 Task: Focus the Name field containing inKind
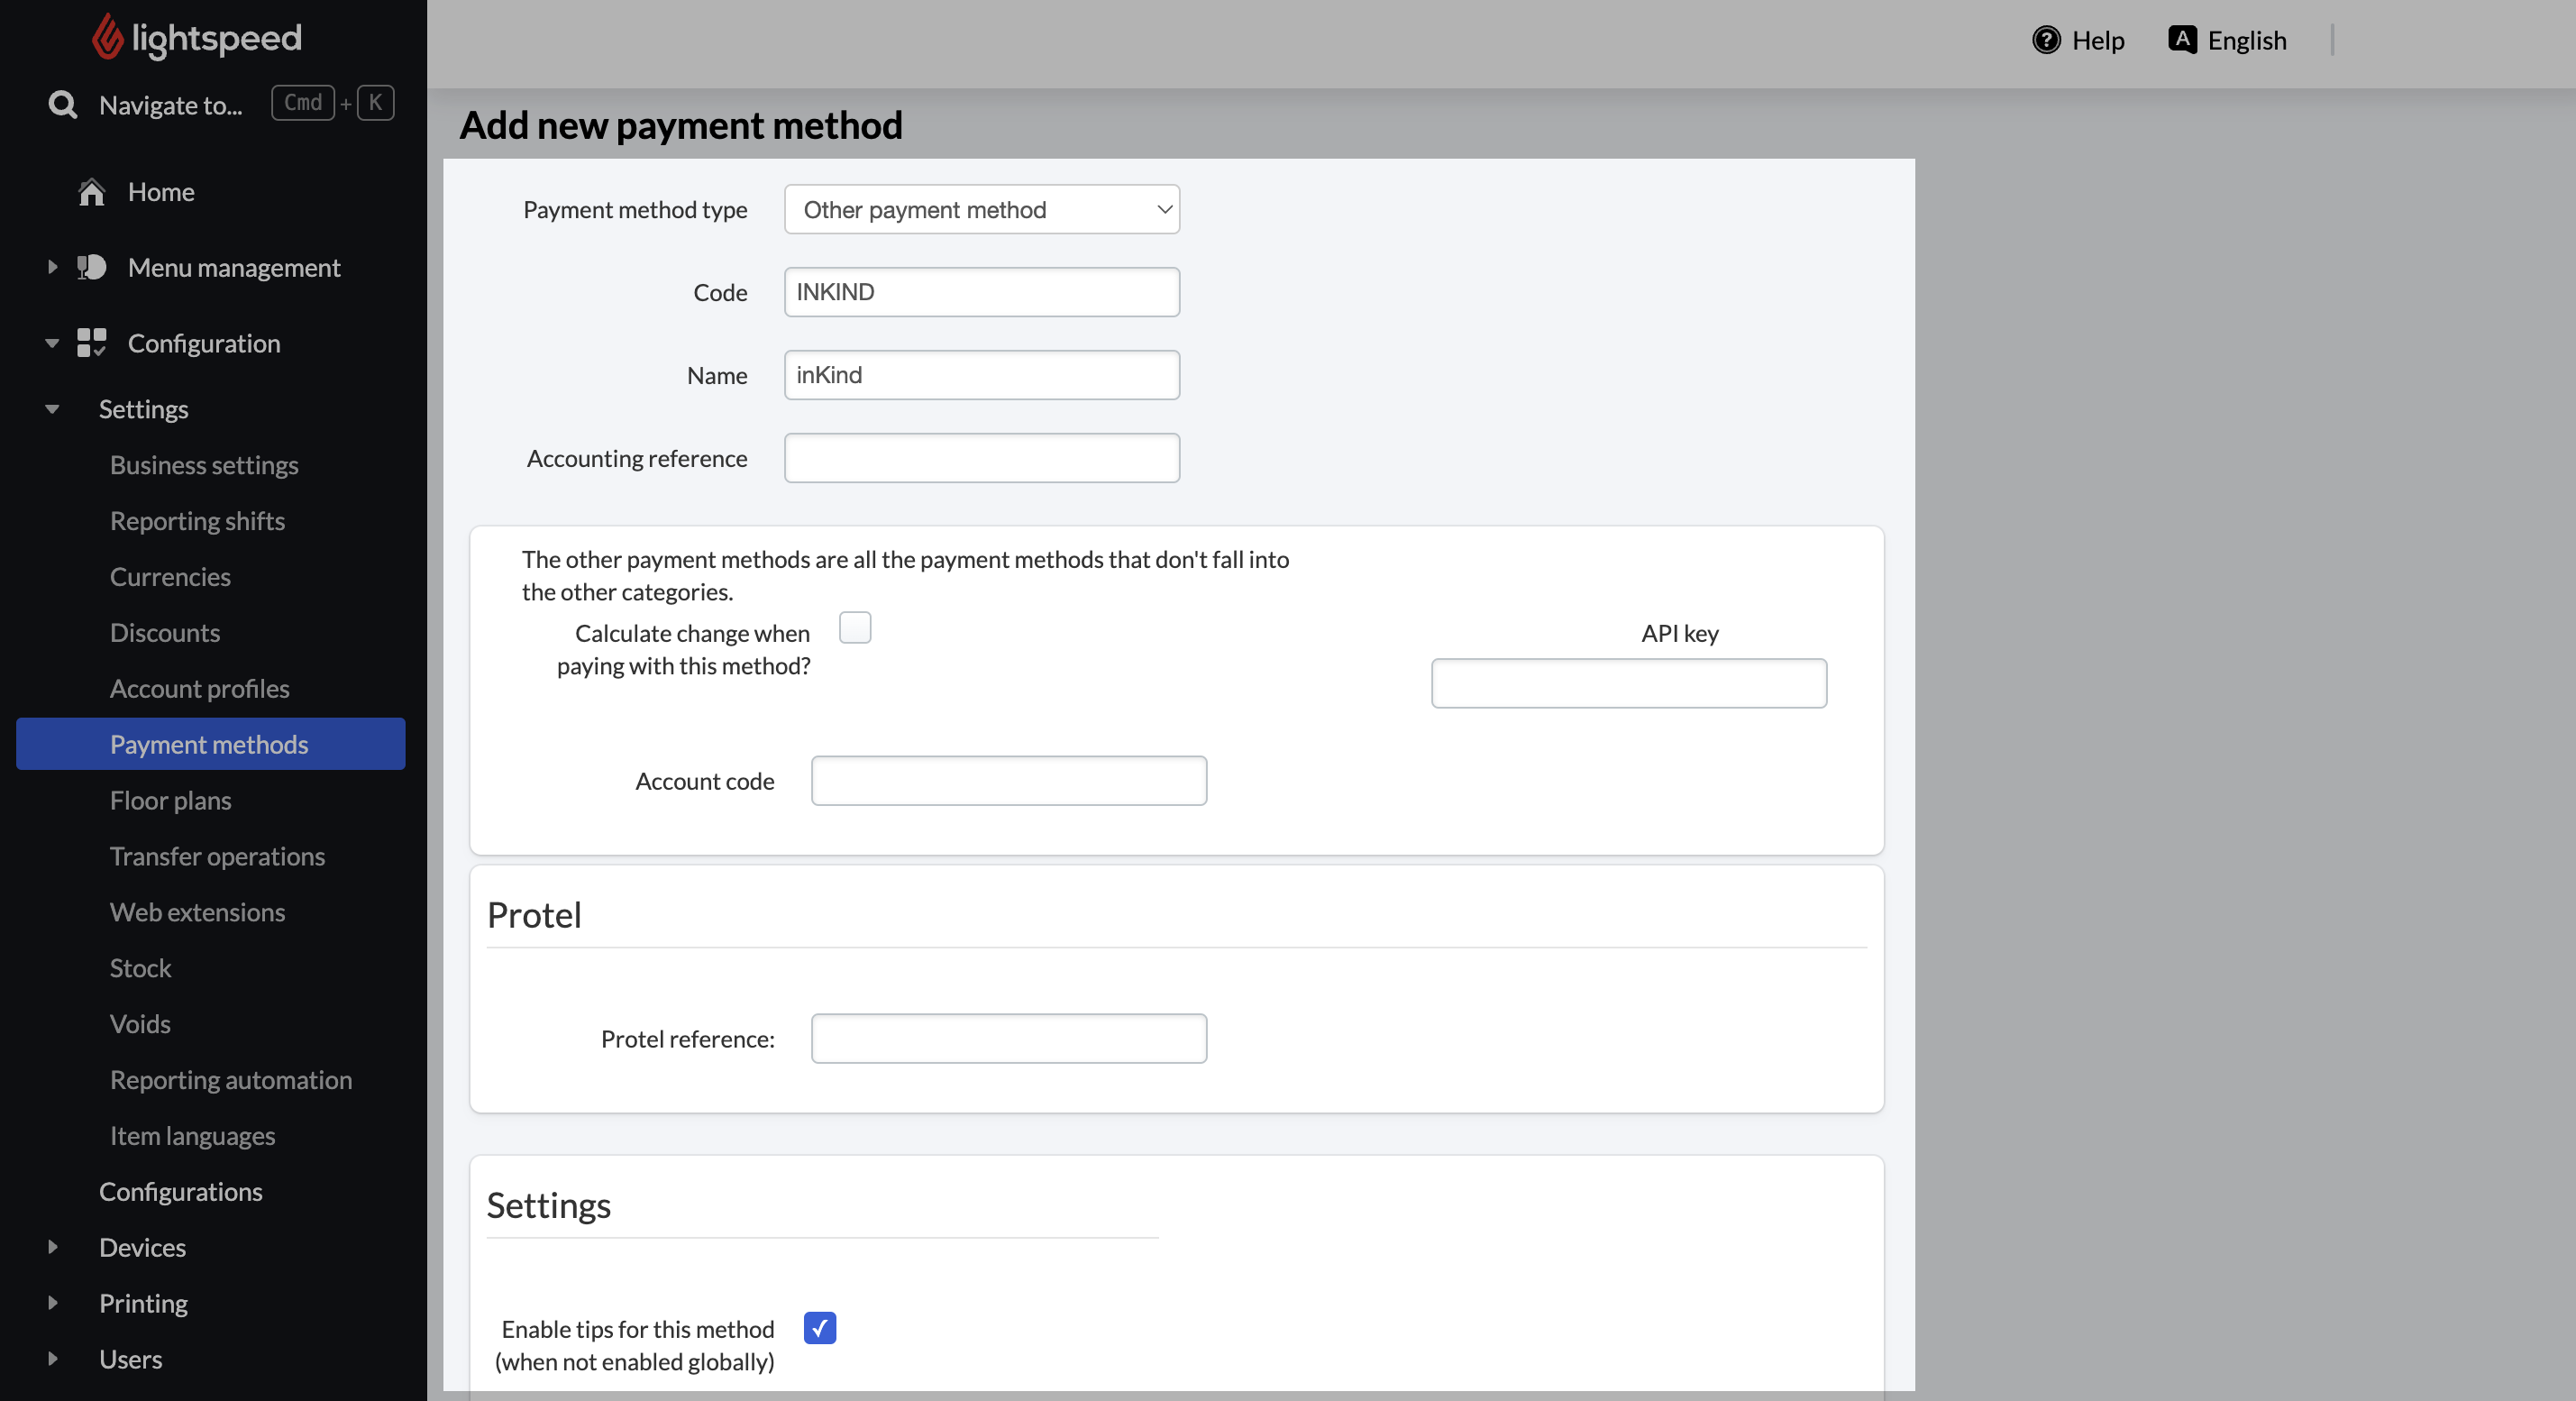(x=982, y=375)
